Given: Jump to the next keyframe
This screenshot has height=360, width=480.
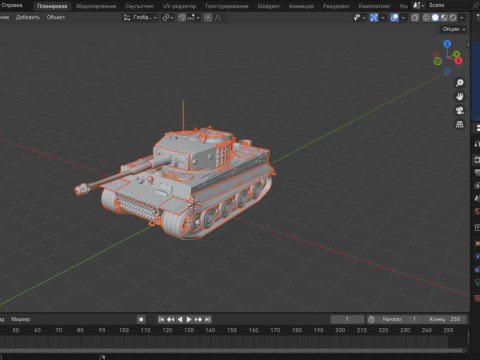Looking at the screenshot, I should tap(198, 319).
